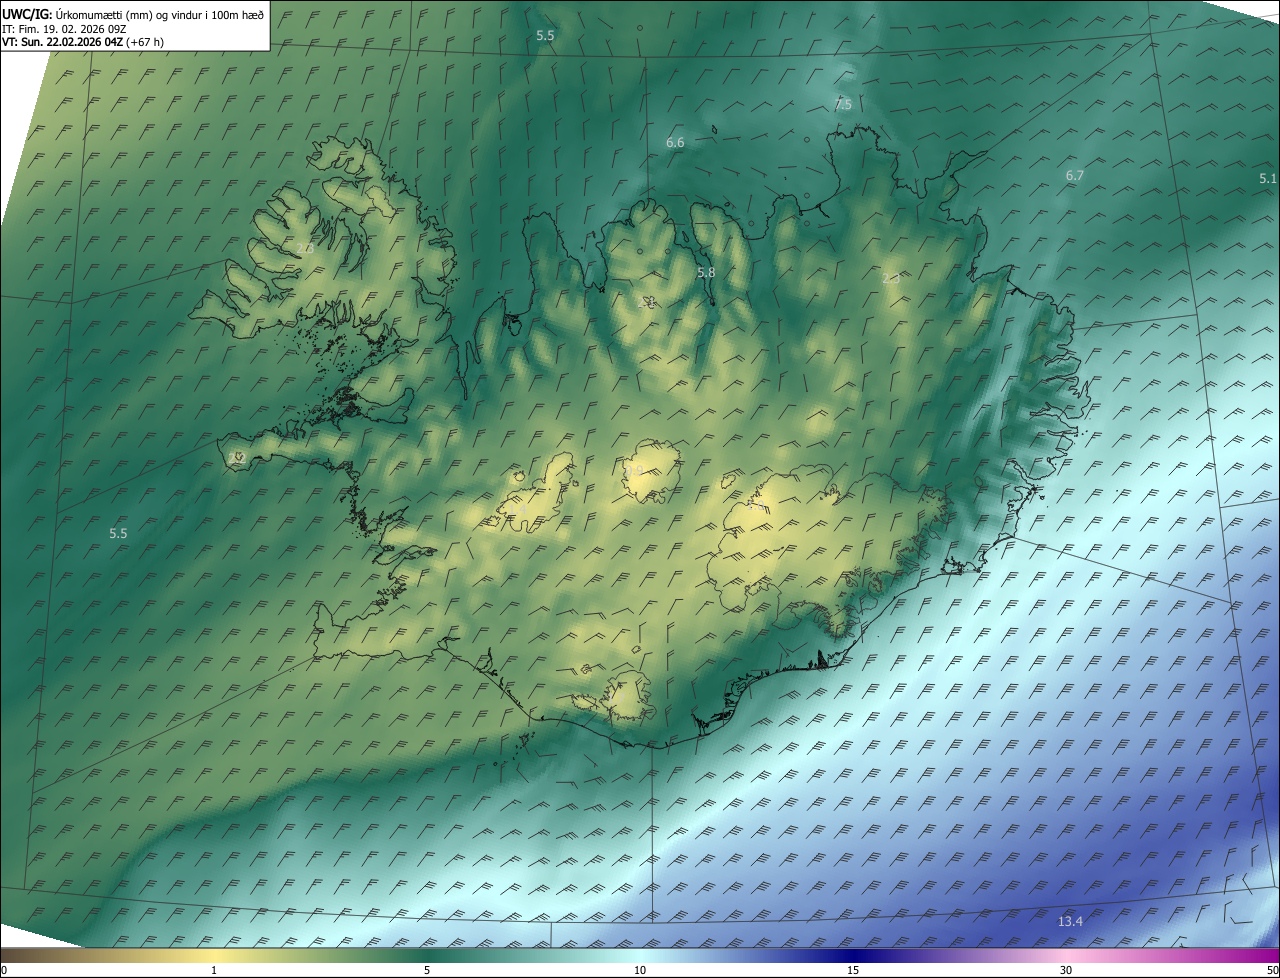
Task: Click the 13.4 value in the southeast ocean
Action: point(1070,921)
